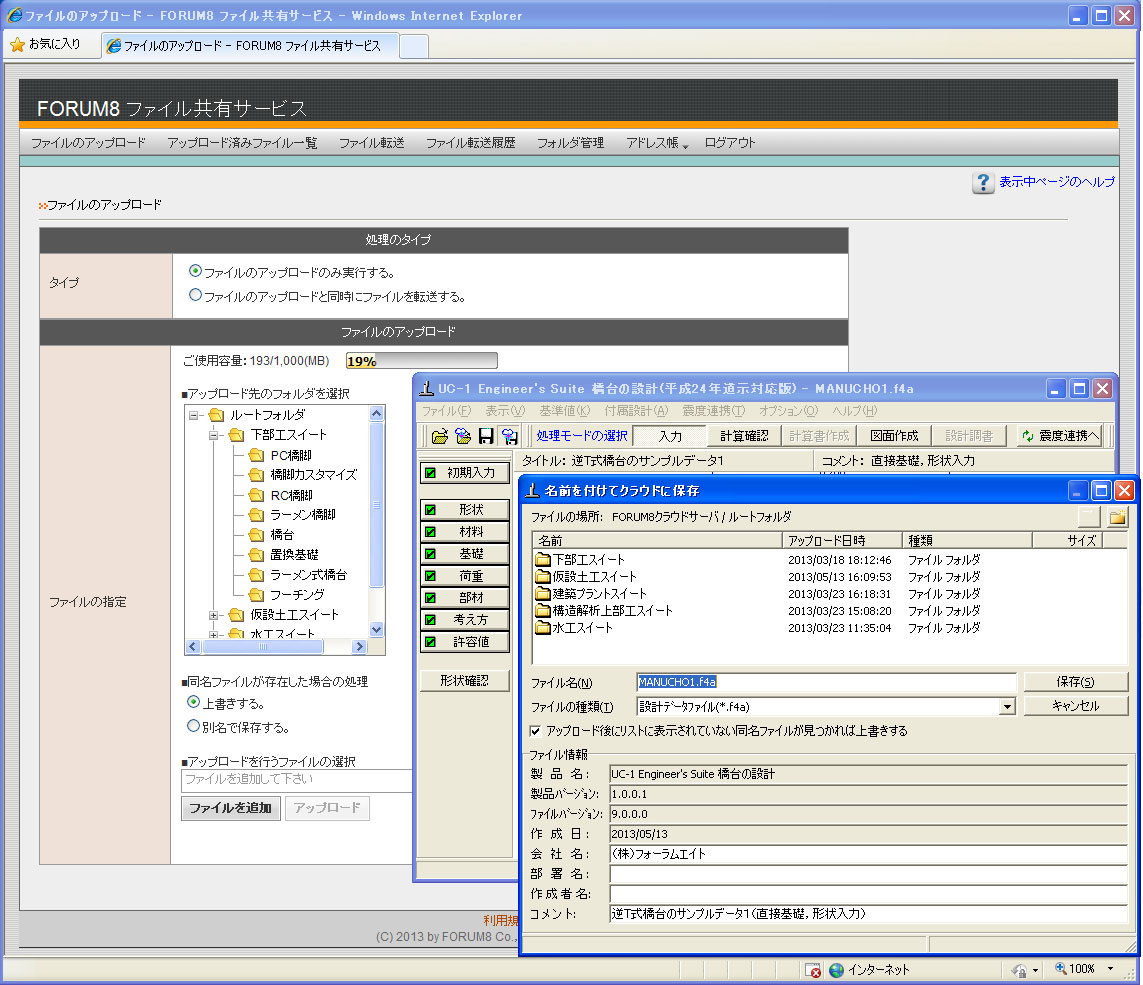Expand the 仮設土工スイート tree node
This screenshot has width=1143, height=985.
[214, 615]
